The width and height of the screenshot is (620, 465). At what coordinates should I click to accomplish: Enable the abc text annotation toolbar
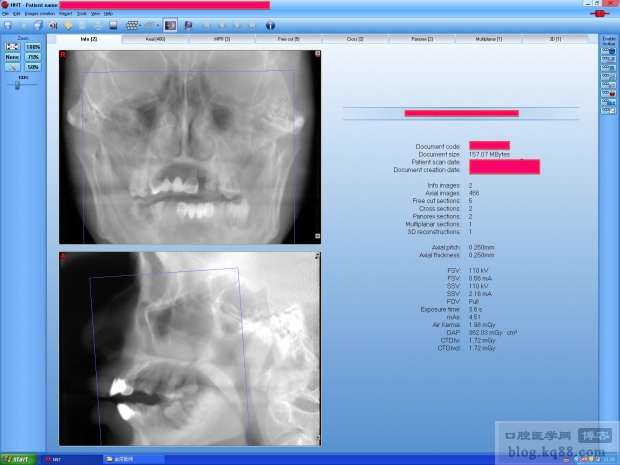point(609,102)
